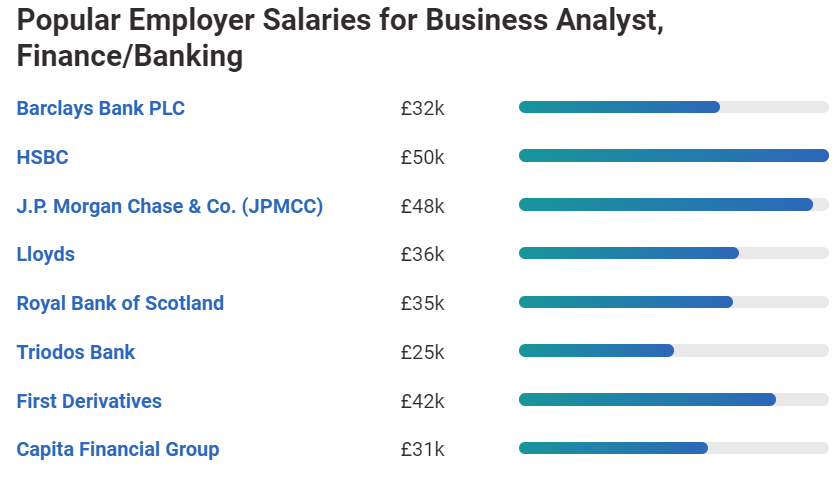Click the Barclays Bank PLC salary bar
The width and height of the screenshot is (840, 489).
tap(673, 107)
